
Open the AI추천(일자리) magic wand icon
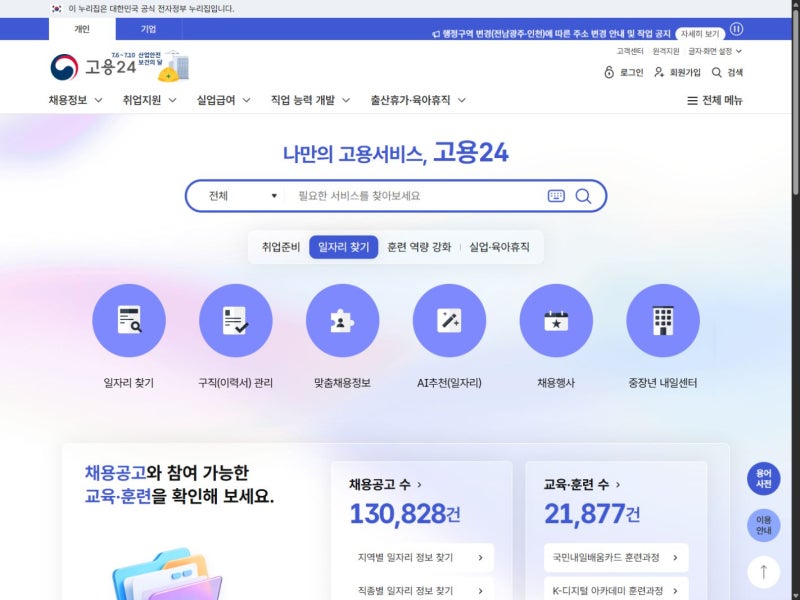point(449,320)
